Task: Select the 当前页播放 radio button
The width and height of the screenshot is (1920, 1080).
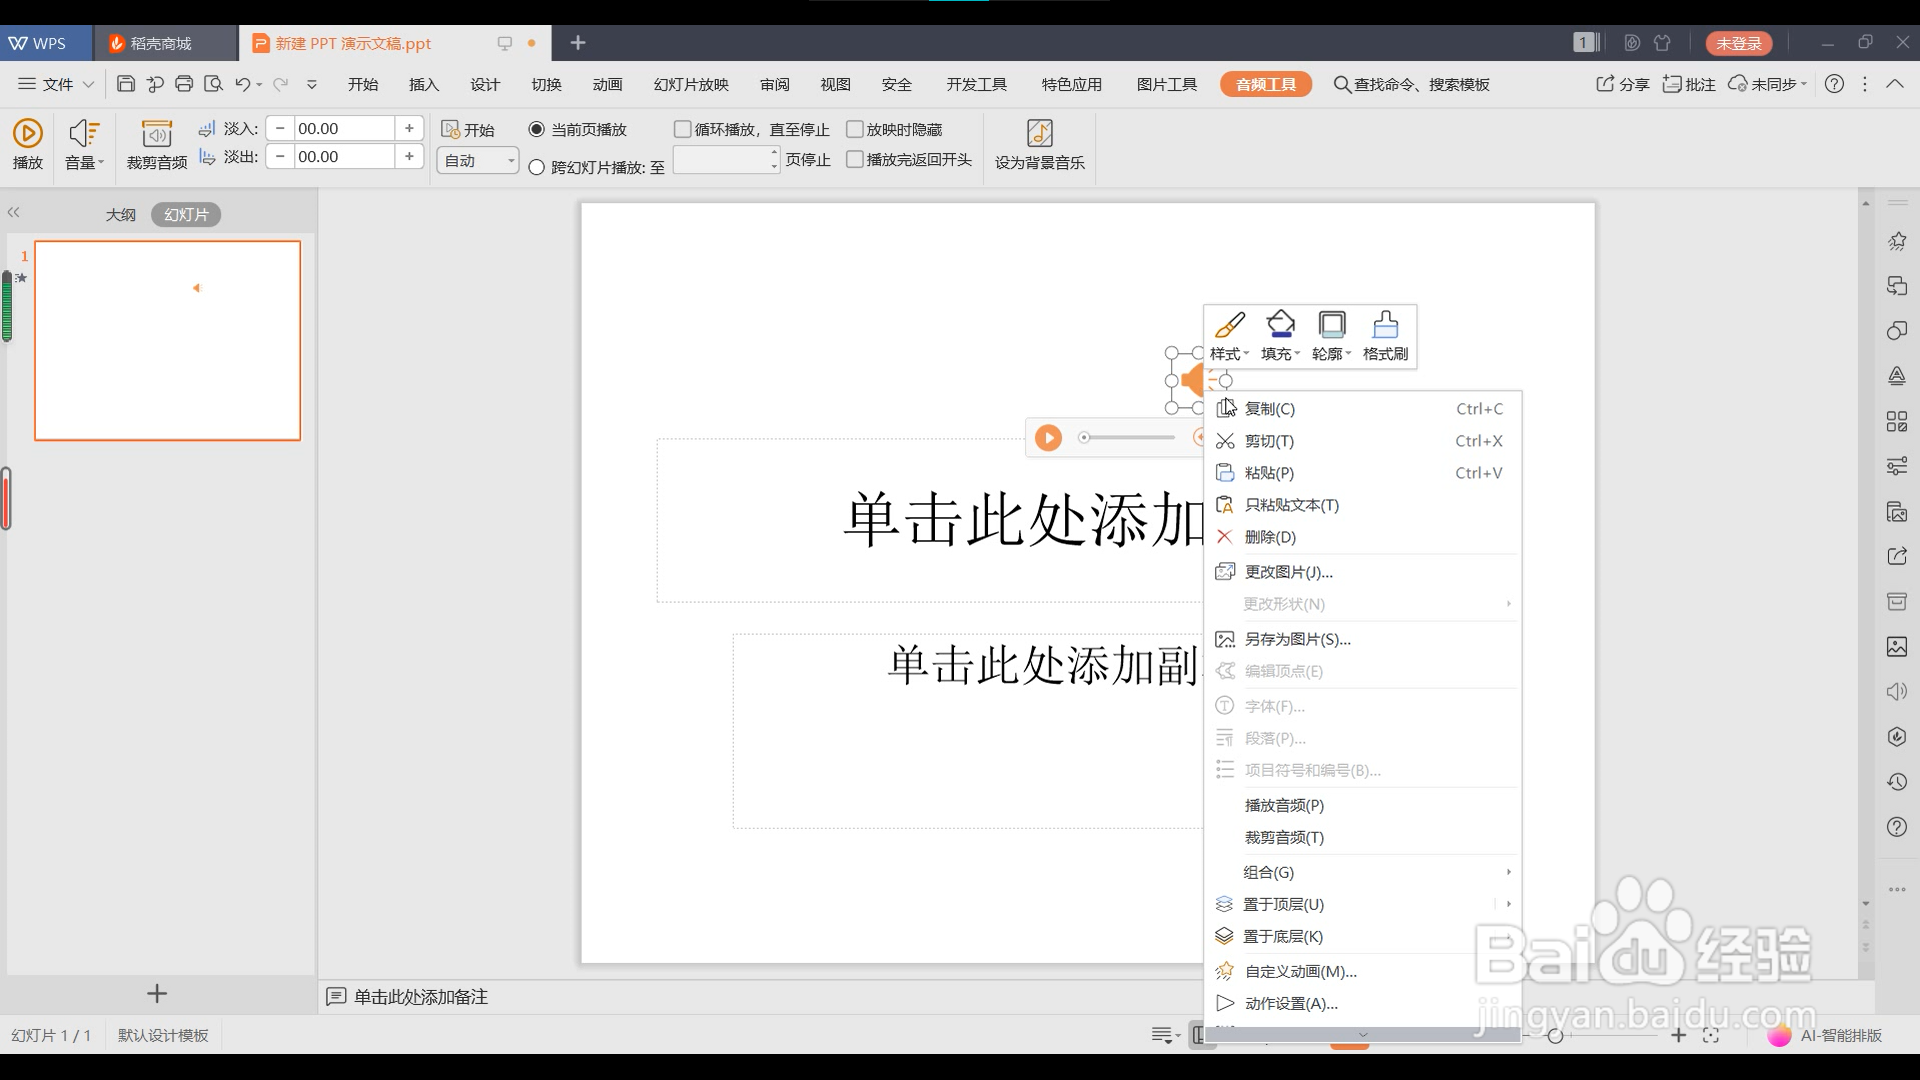Action: coord(537,130)
